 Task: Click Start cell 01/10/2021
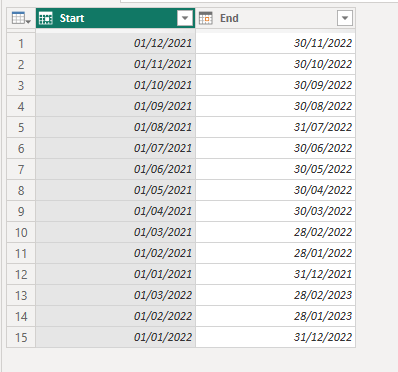point(115,85)
